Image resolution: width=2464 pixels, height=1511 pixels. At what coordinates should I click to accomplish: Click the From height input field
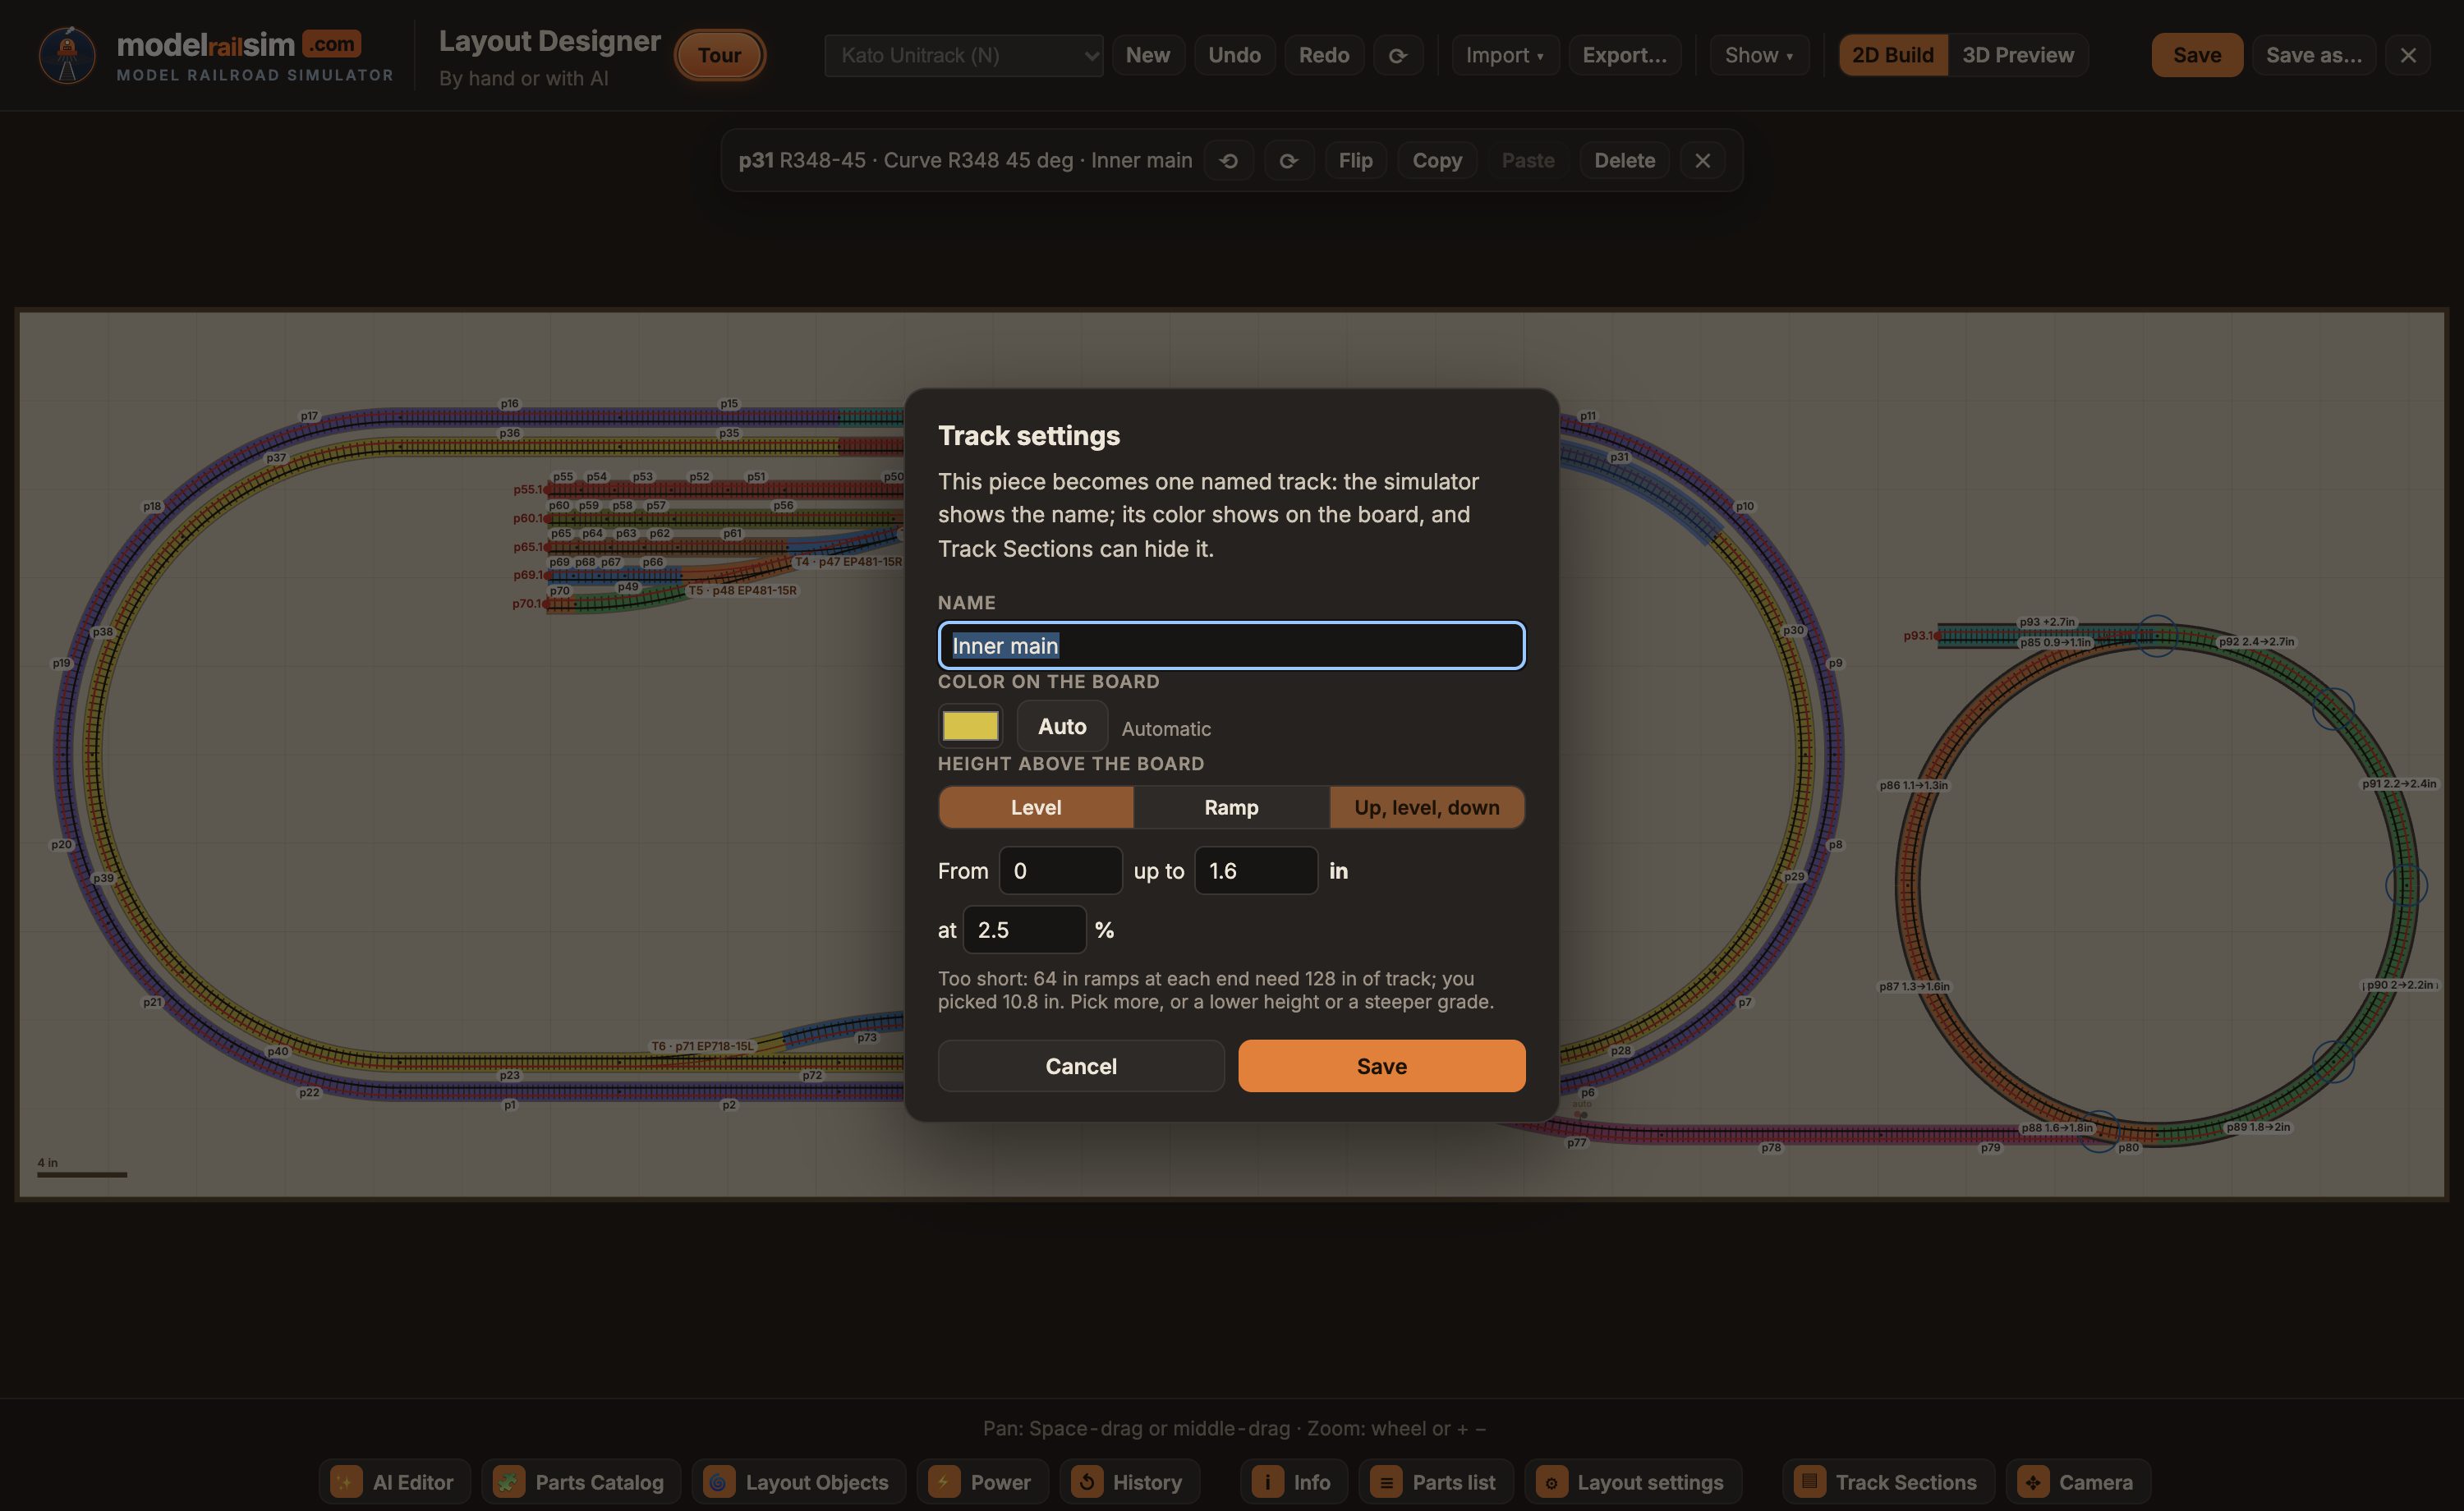[x=1060, y=870]
